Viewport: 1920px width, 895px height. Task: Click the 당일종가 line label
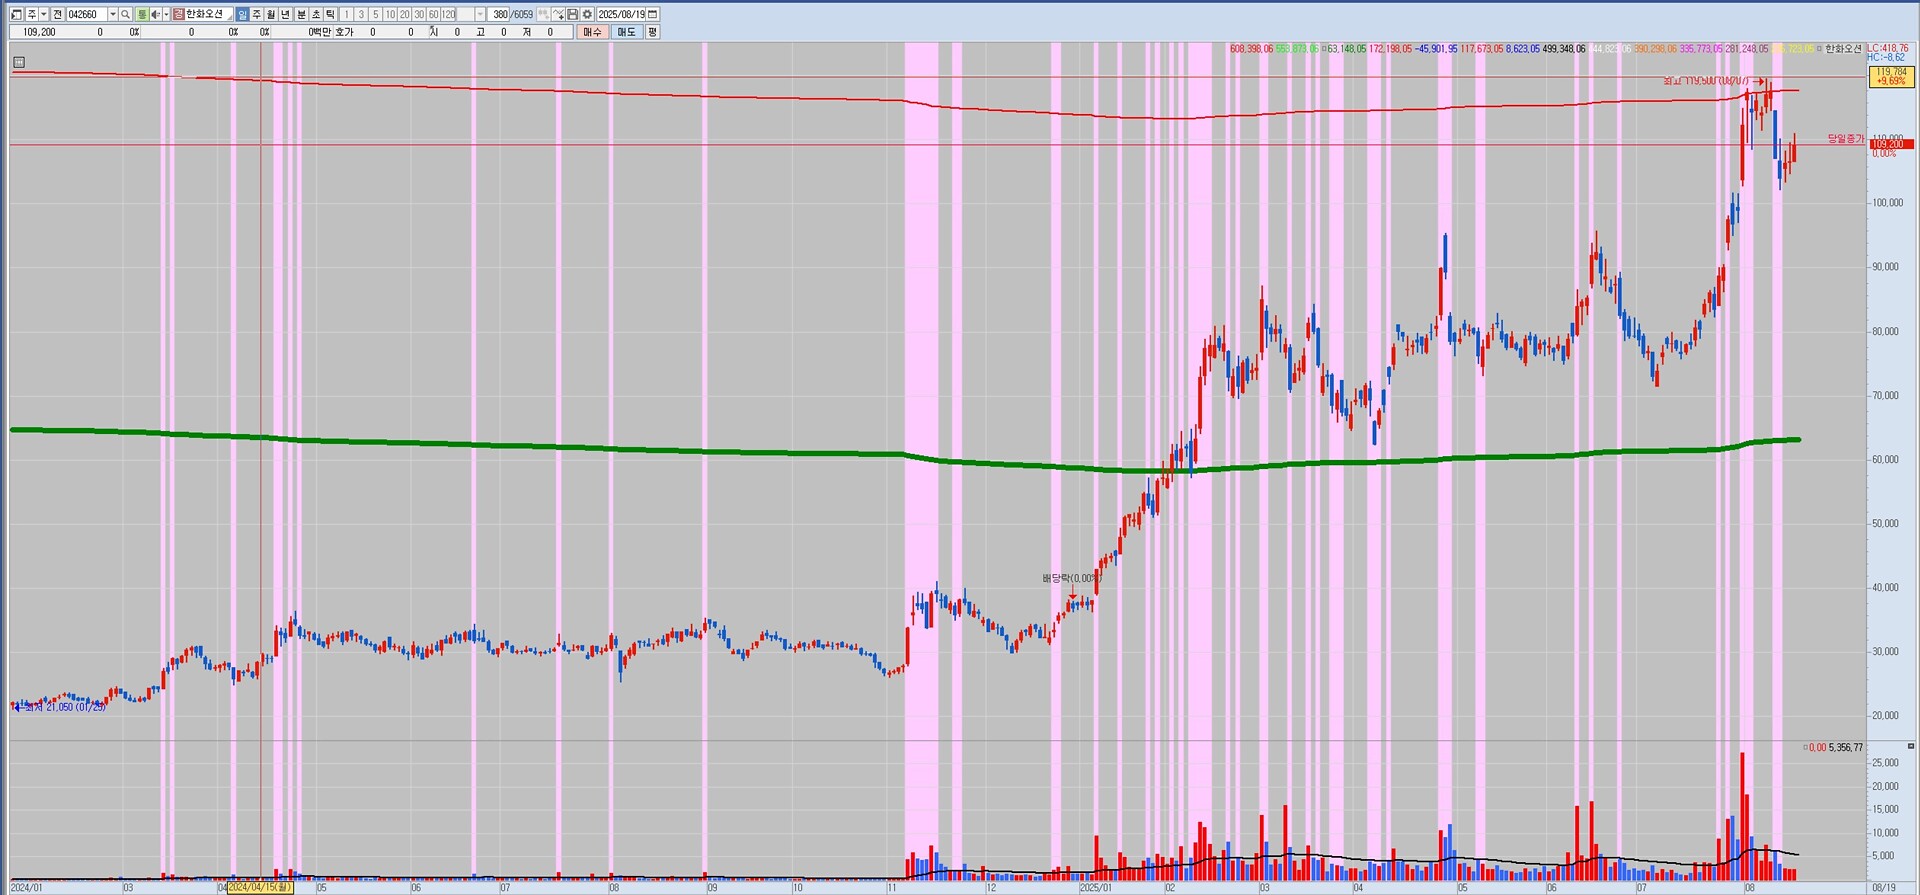click(x=1845, y=139)
